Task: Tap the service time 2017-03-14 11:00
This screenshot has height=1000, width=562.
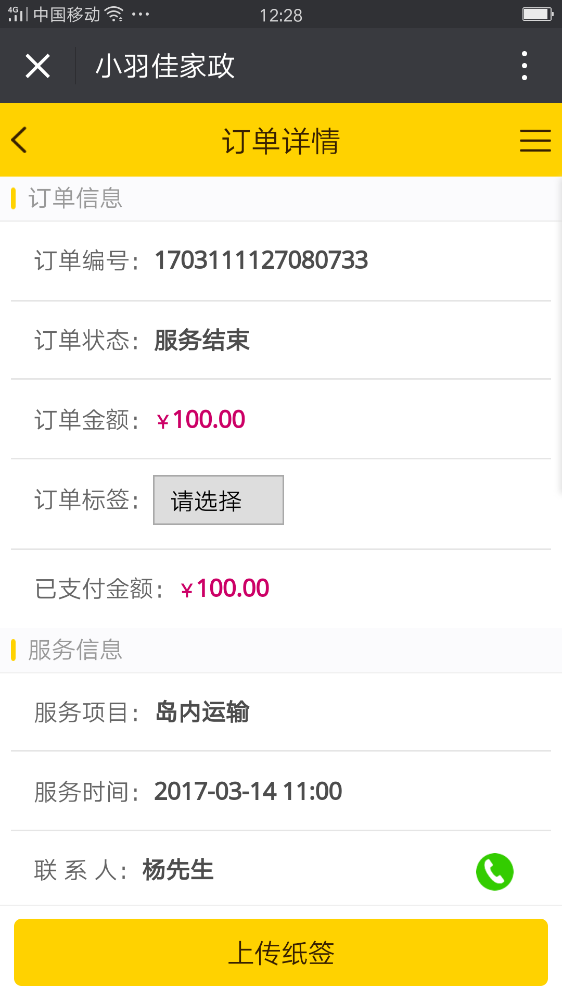Action: pos(248,791)
